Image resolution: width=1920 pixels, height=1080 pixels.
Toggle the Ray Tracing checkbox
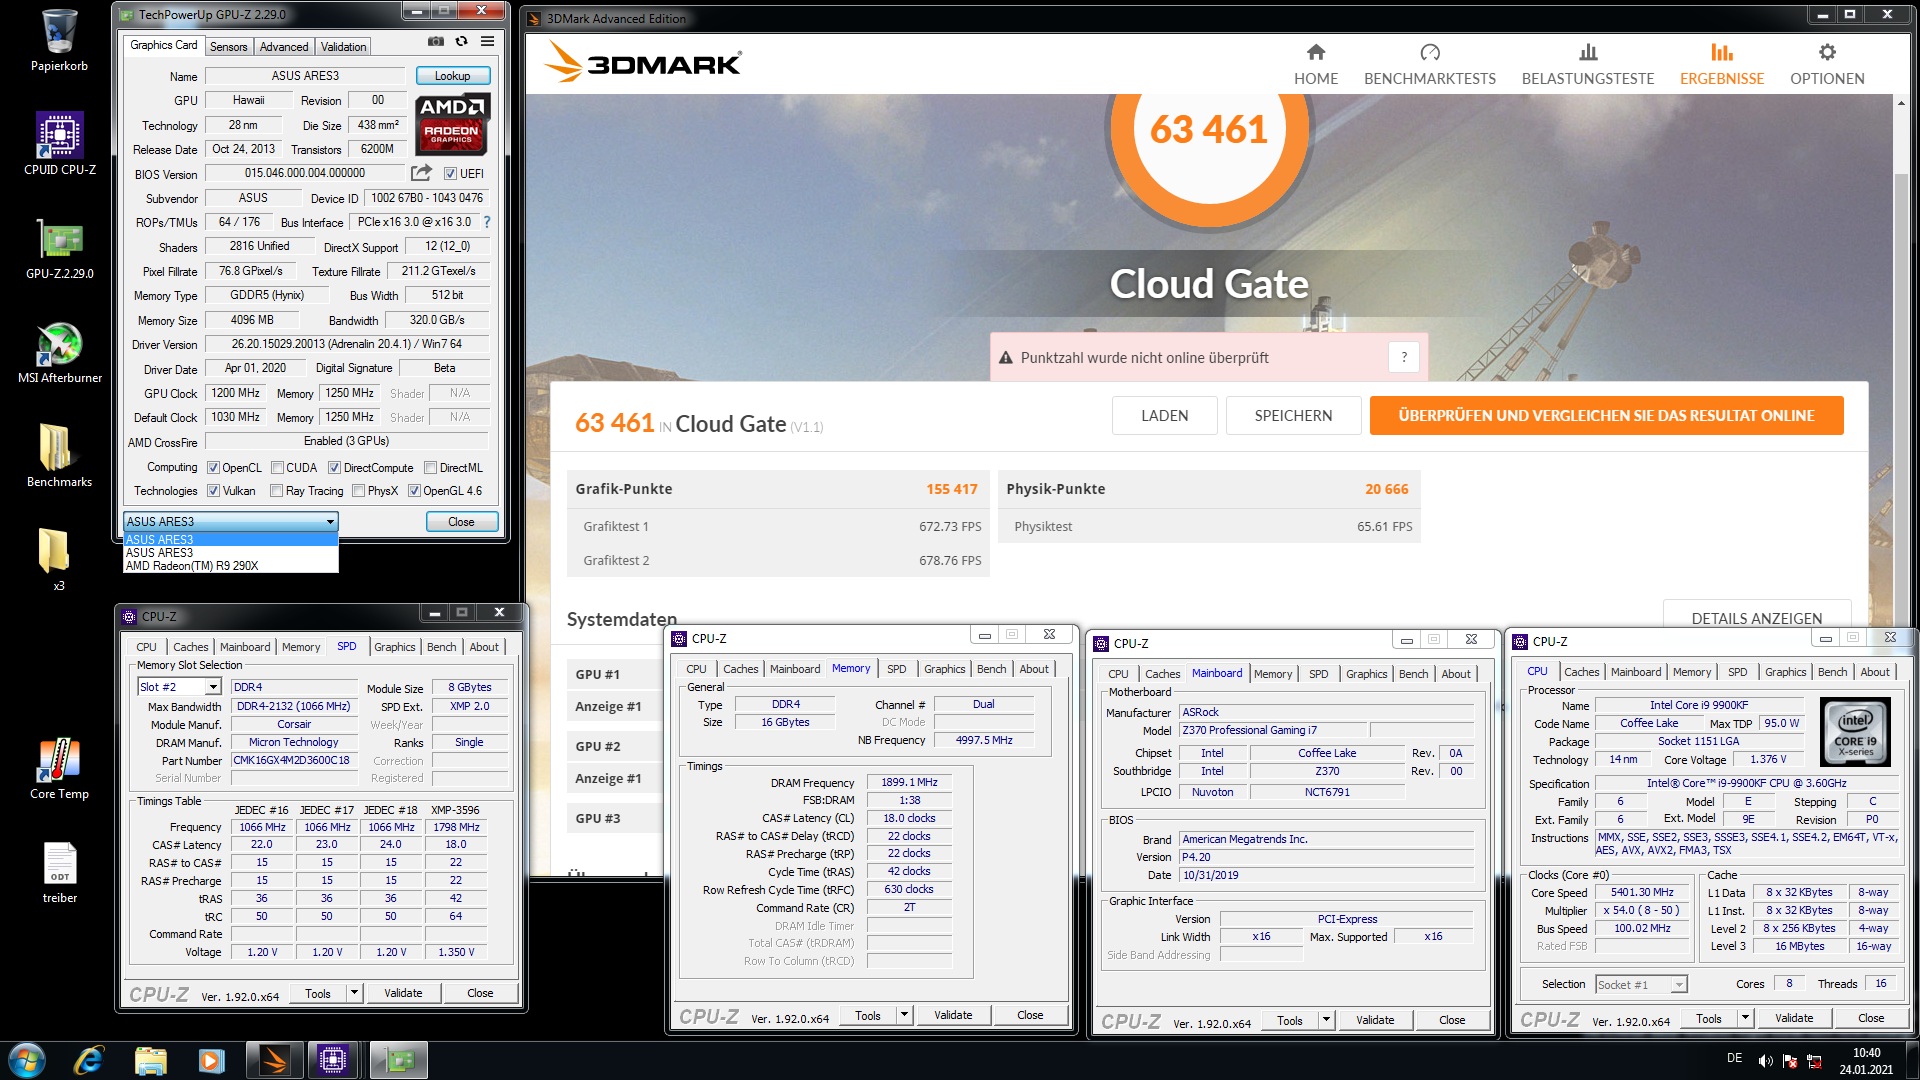pos(276,491)
